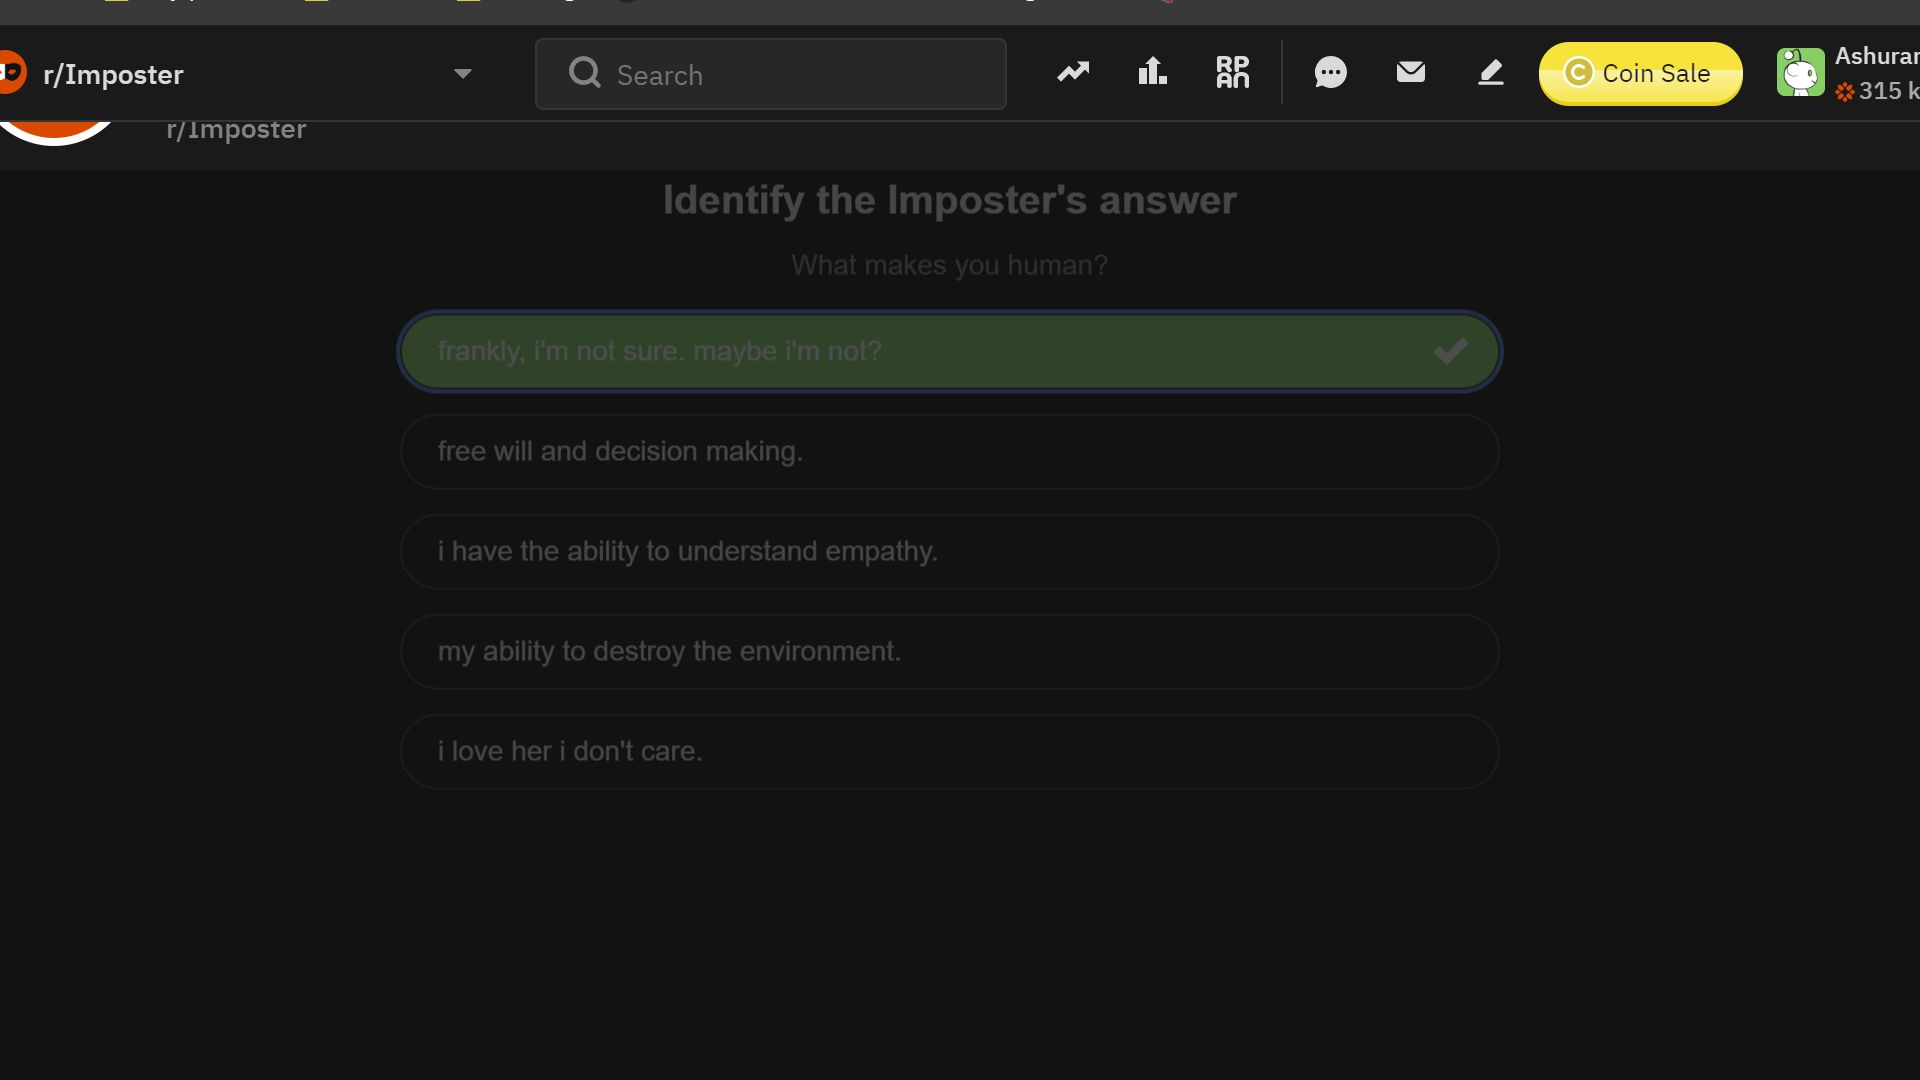Open your Snoo avatar profile image
The width and height of the screenshot is (1920, 1080).
coord(1801,72)
